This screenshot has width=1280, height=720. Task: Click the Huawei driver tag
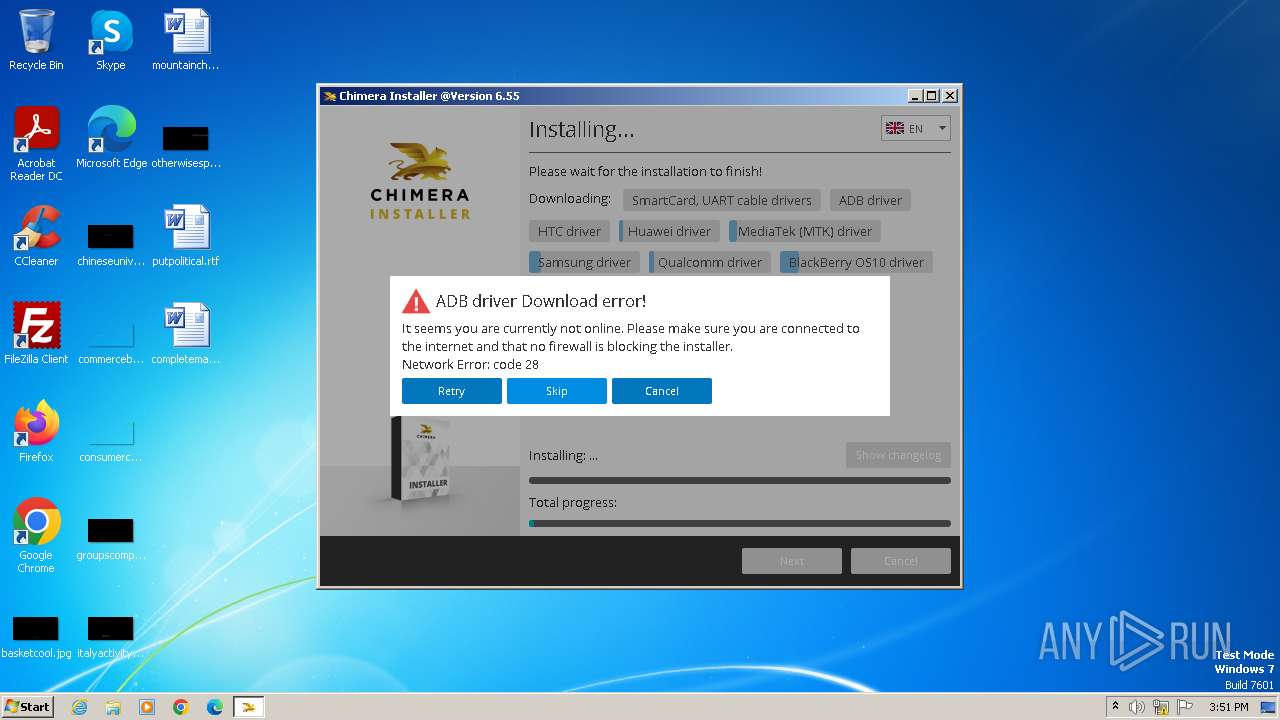click(669, 231)
